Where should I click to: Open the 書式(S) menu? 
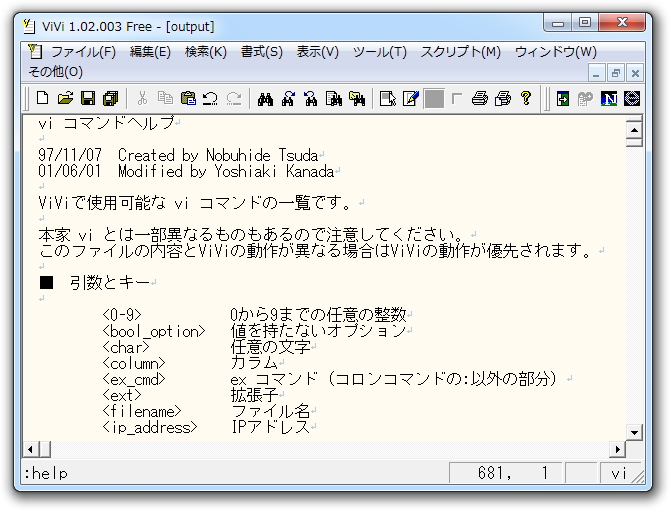coord(262,52)
